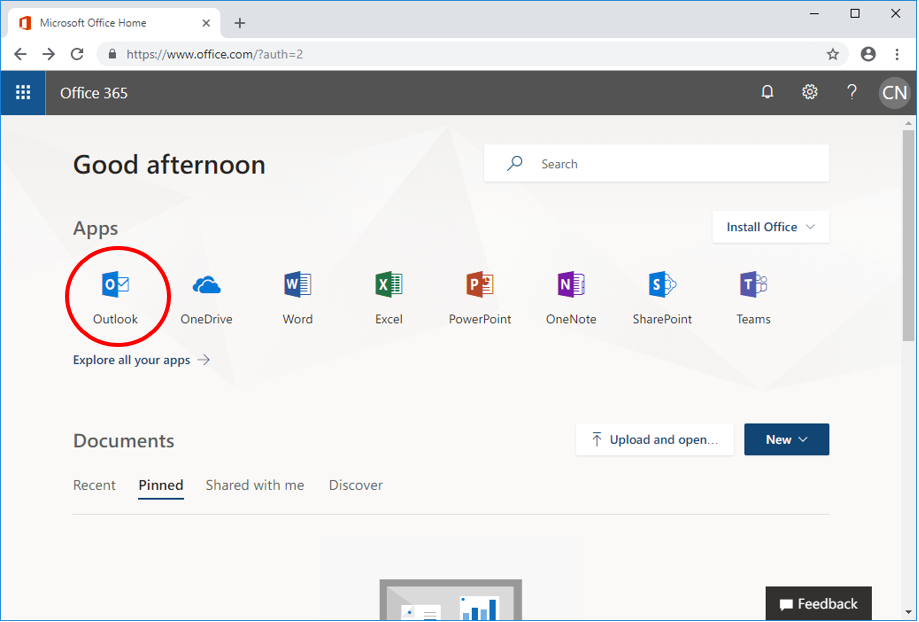This screenshot has width=919, height=622.
Task: Launch the Teams app
Action: click(x=754, y=297)
